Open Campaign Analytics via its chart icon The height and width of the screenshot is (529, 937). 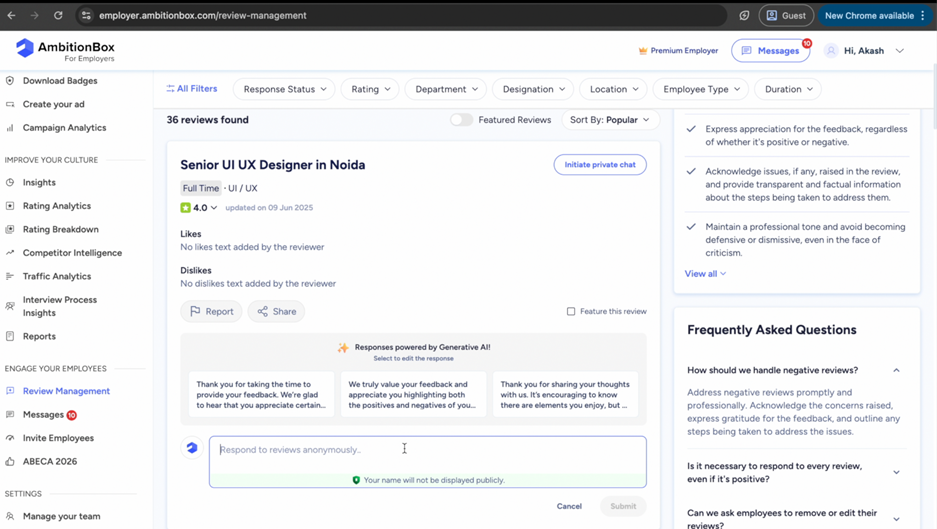pyautogui.click(x=10, y=128)
